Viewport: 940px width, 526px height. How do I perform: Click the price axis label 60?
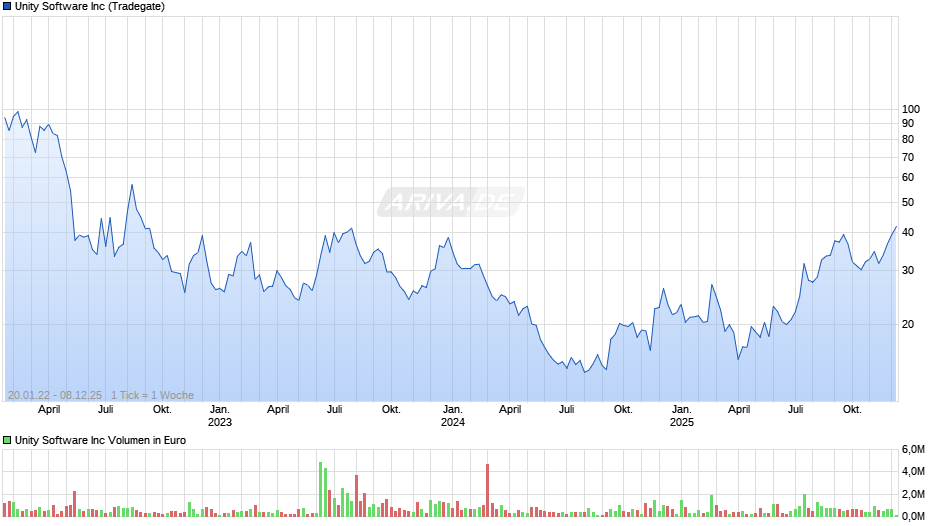(x=908, y=178)
